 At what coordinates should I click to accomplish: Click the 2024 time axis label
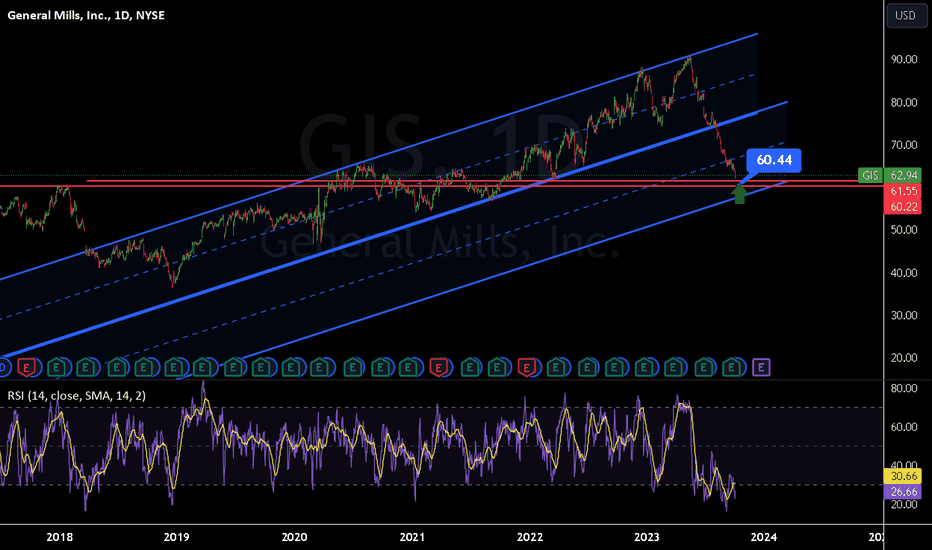[x=764, y=537]
